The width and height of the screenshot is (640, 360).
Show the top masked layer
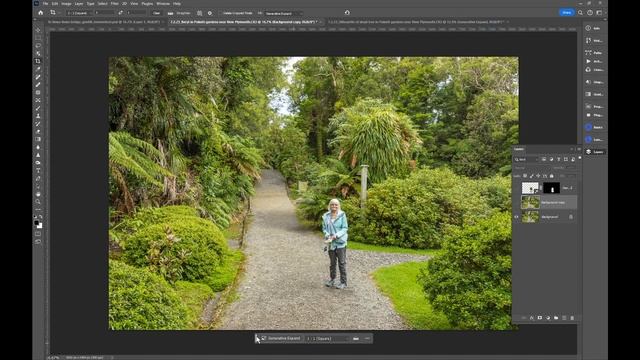pos(516,188)
